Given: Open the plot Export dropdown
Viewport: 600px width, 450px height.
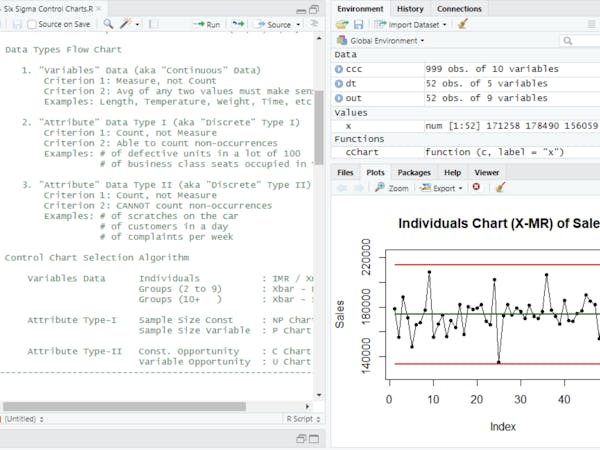Looking at the screenshot, I should [442, 188].
